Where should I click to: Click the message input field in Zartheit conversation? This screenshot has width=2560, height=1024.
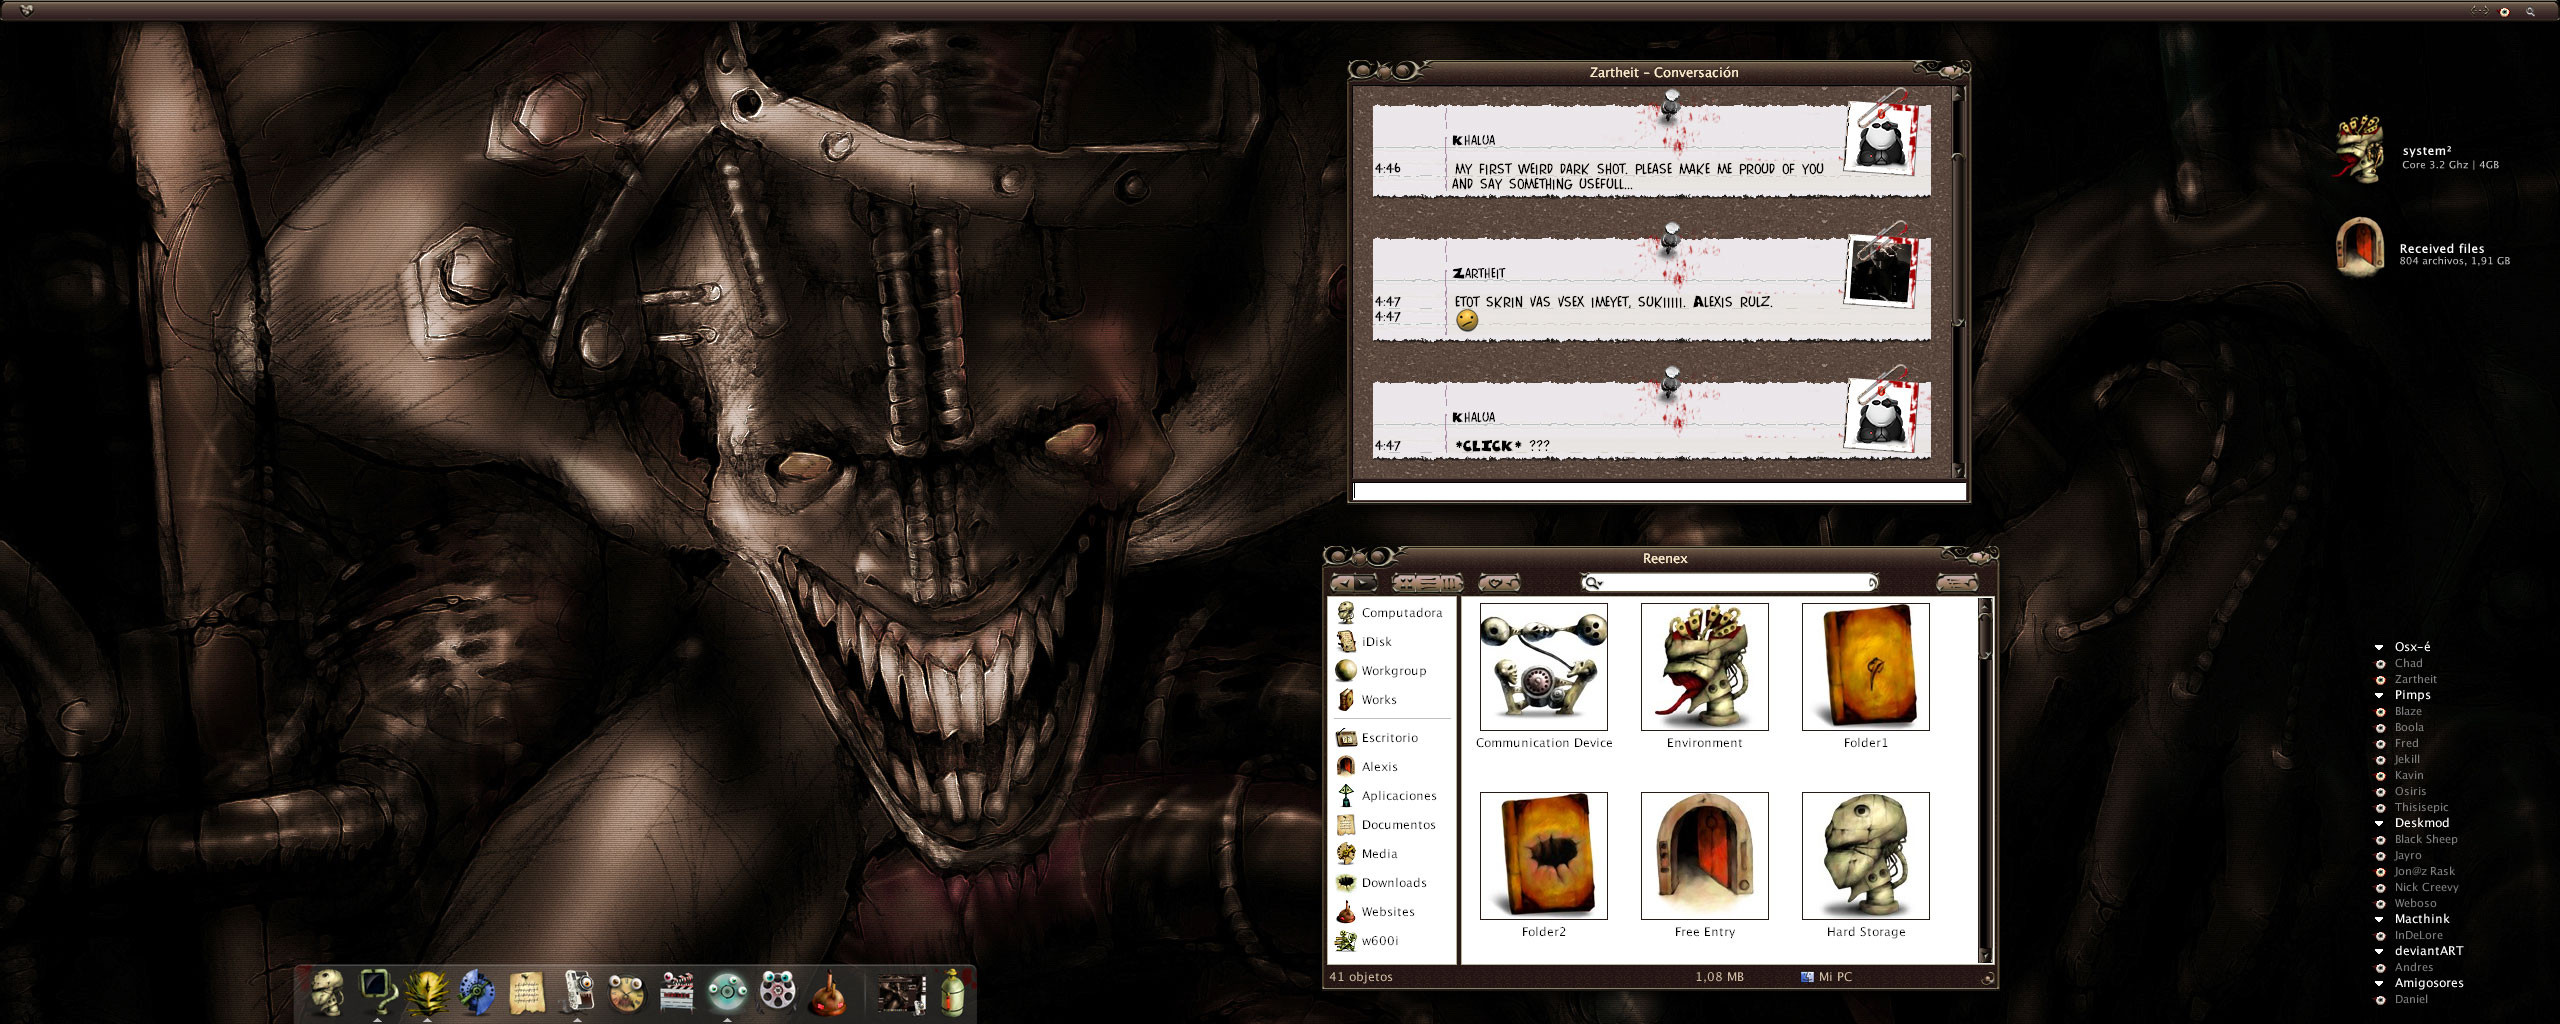[x=1659, y=491]
